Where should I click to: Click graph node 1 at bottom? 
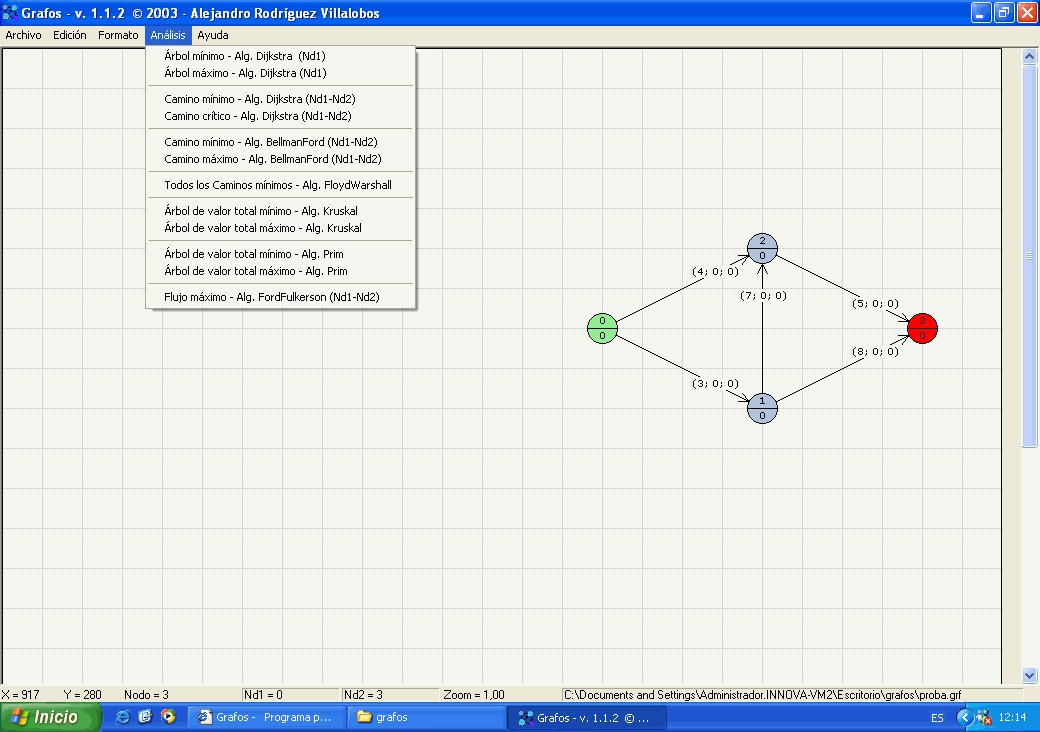point(762,408)
